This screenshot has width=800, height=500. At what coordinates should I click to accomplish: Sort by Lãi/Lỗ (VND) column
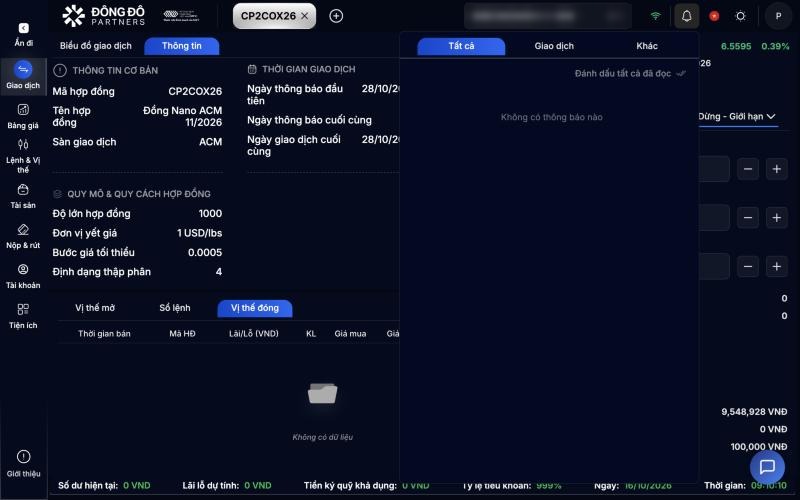(x=254, y=334)
